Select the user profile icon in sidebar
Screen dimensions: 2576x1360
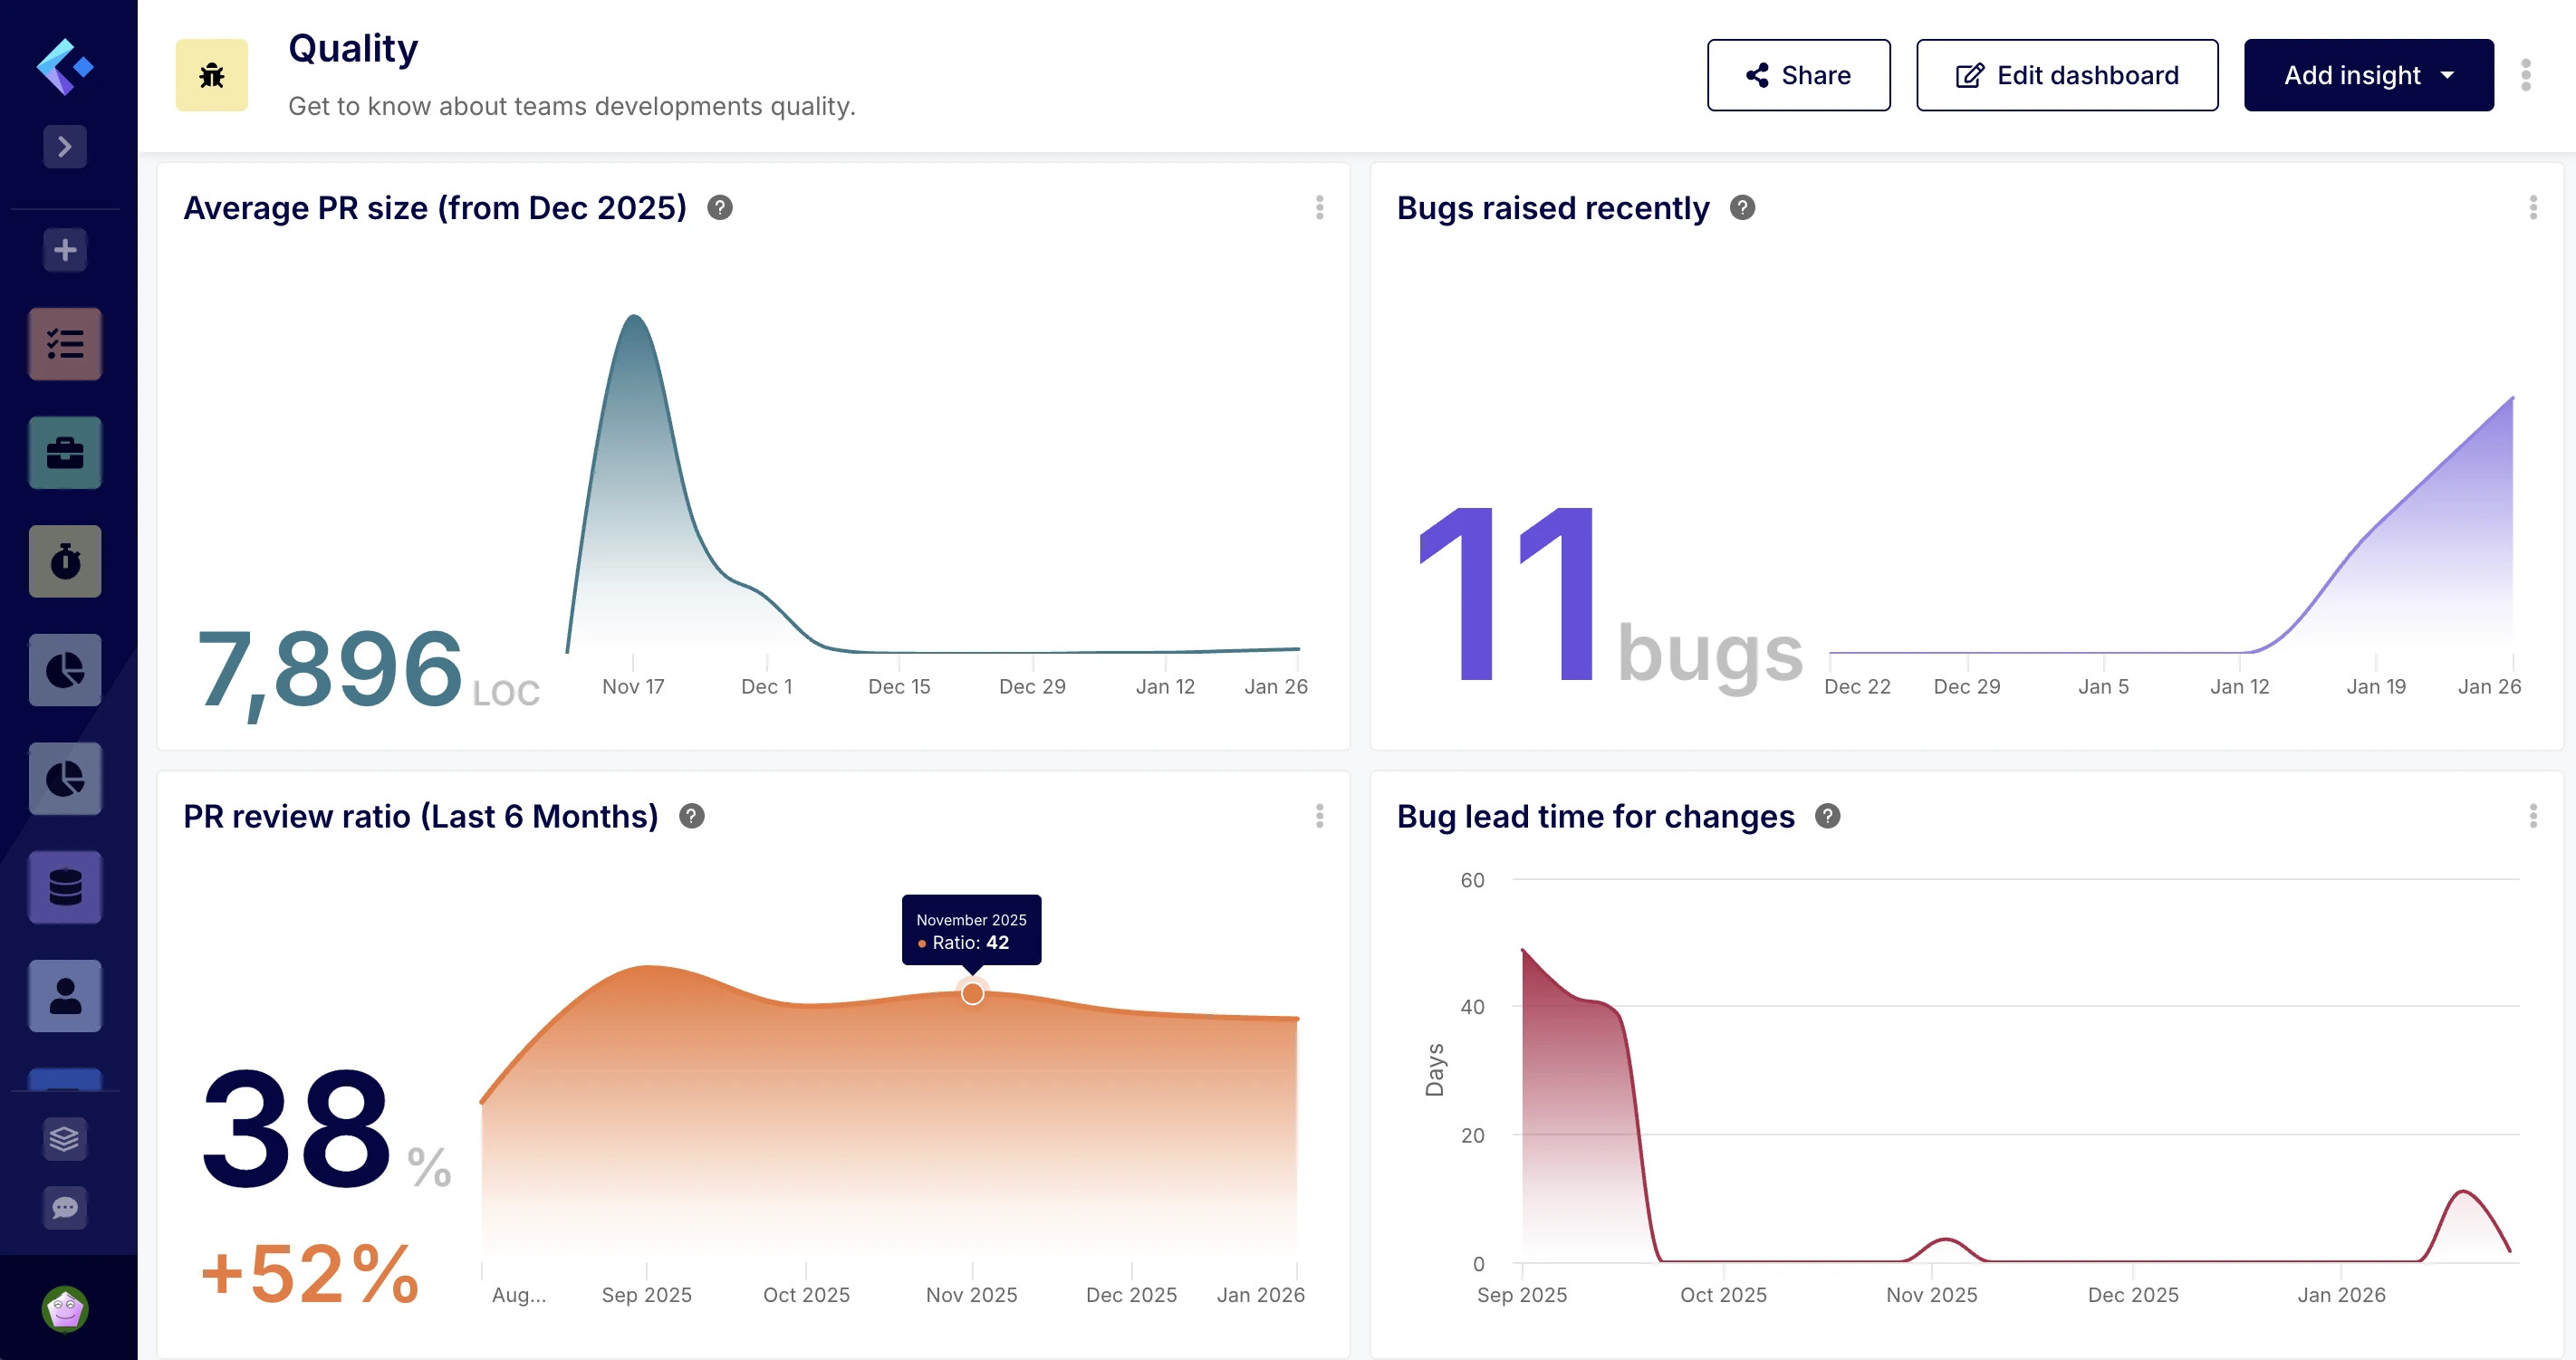click(64, 995)
